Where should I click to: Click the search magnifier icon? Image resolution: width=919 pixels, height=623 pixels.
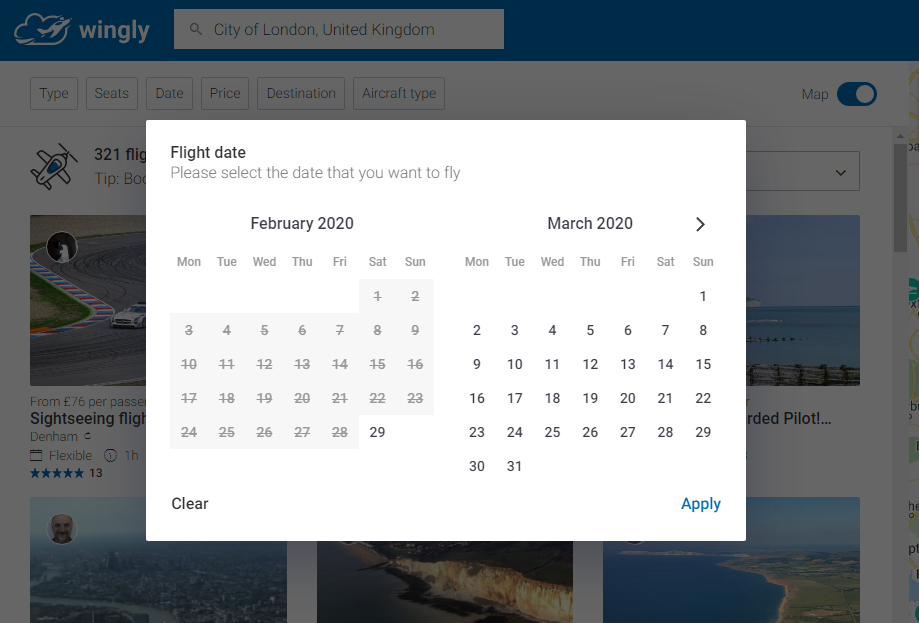point(196,29)
